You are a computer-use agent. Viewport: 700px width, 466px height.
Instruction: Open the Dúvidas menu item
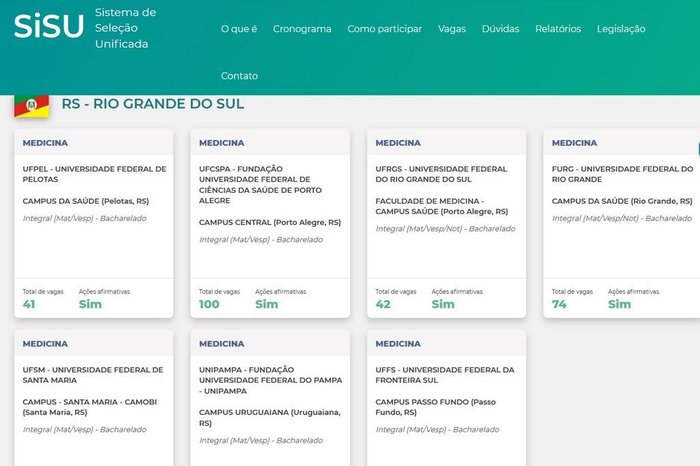[500, 29]
